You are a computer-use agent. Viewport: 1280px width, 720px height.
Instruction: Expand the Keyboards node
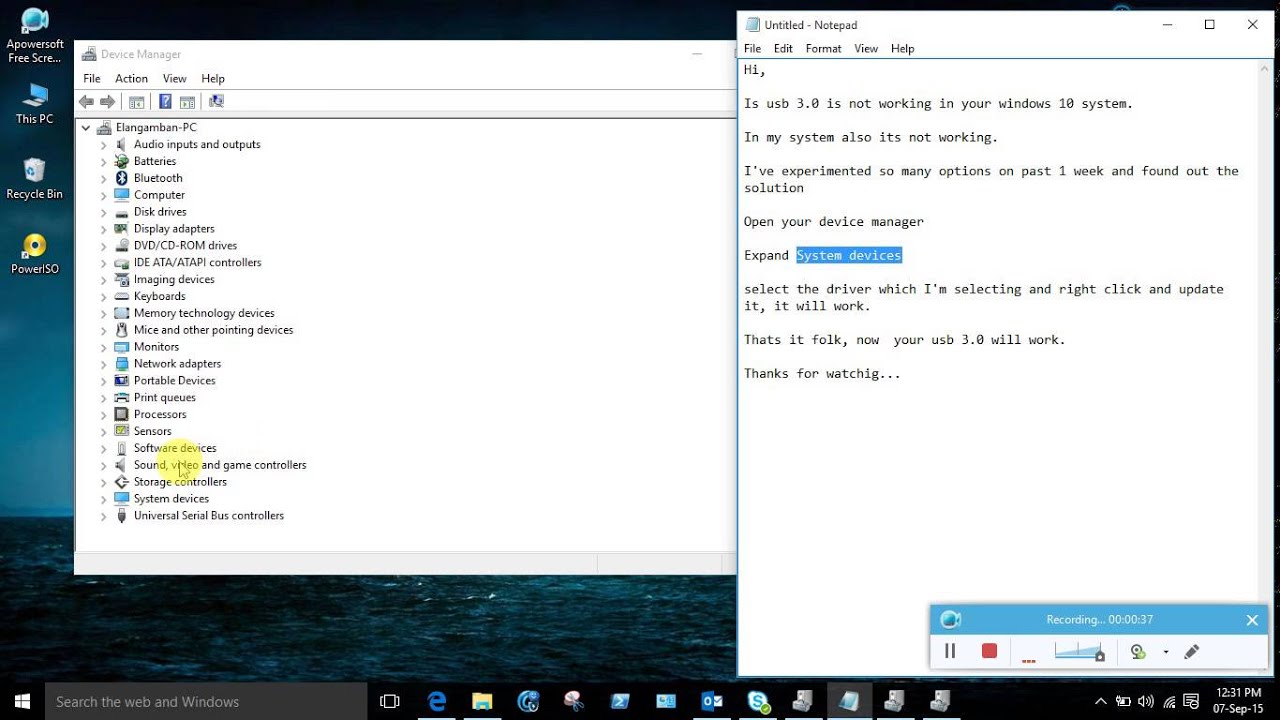103,297
